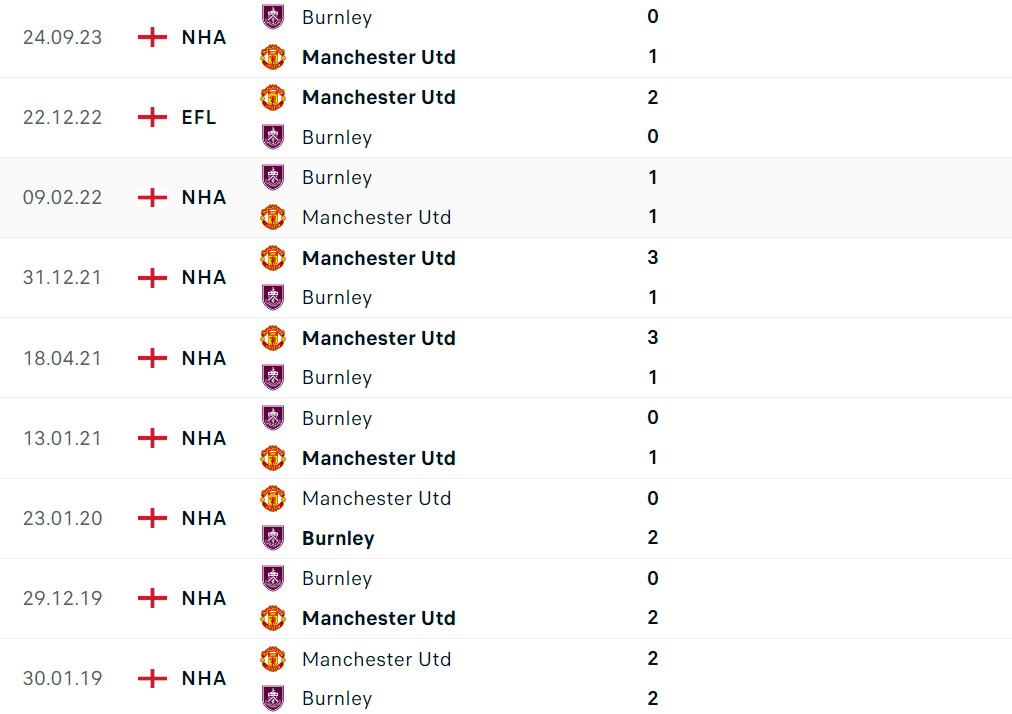Click Manchester Utd crest in 24.09.23 match
Viewport: 1012px width, 714px height.
point(273,57)
